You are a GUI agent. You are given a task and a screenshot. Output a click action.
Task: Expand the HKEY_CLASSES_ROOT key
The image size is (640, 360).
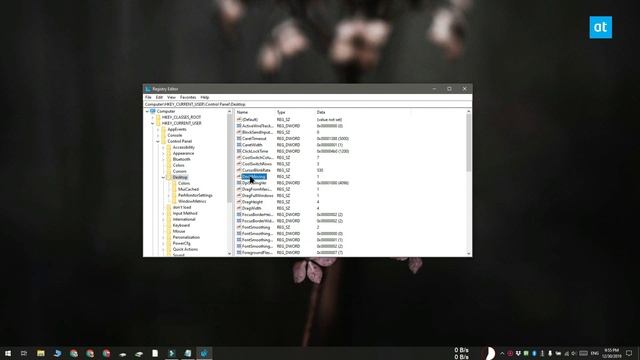click(152, 117)
